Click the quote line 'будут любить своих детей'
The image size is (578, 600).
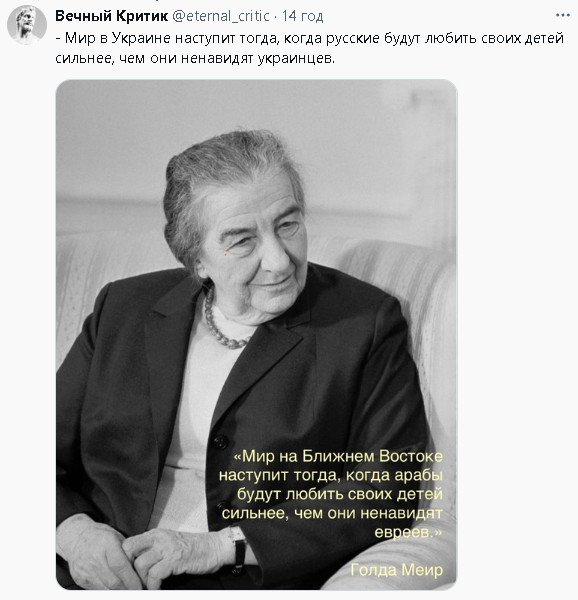pos(340,494)
